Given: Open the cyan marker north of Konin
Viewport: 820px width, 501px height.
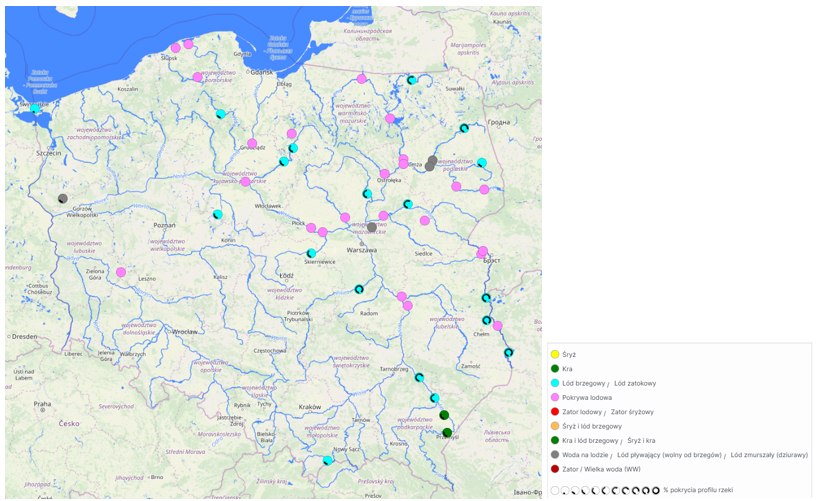Looking at the screenshot, I should 217,214.
